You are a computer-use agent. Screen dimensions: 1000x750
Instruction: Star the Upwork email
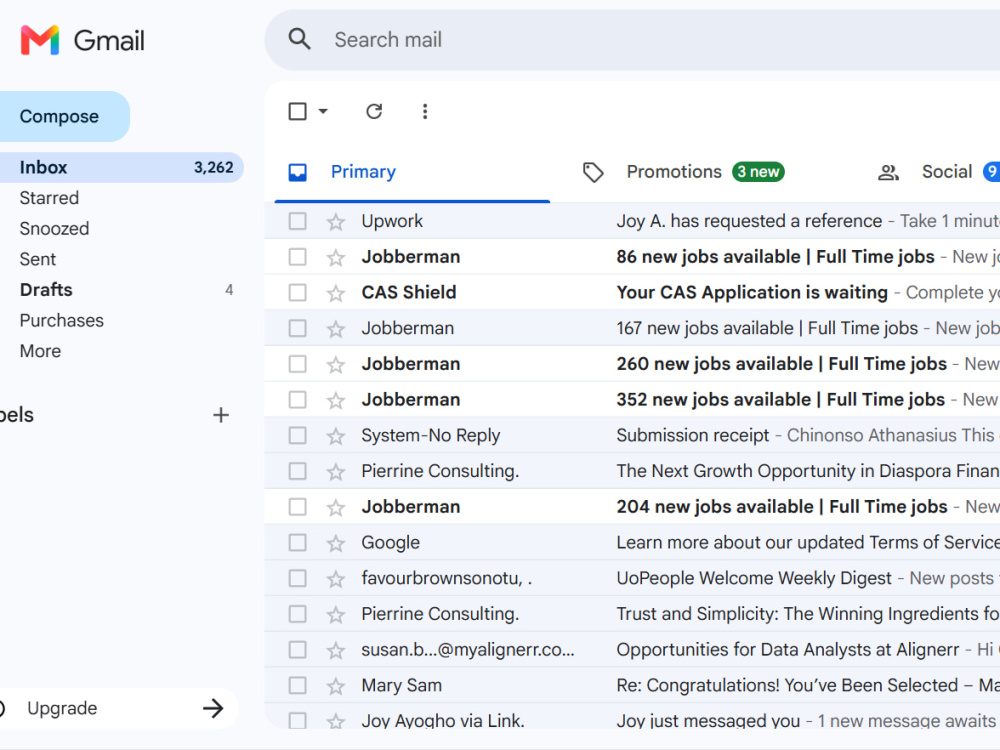point(335,222)
